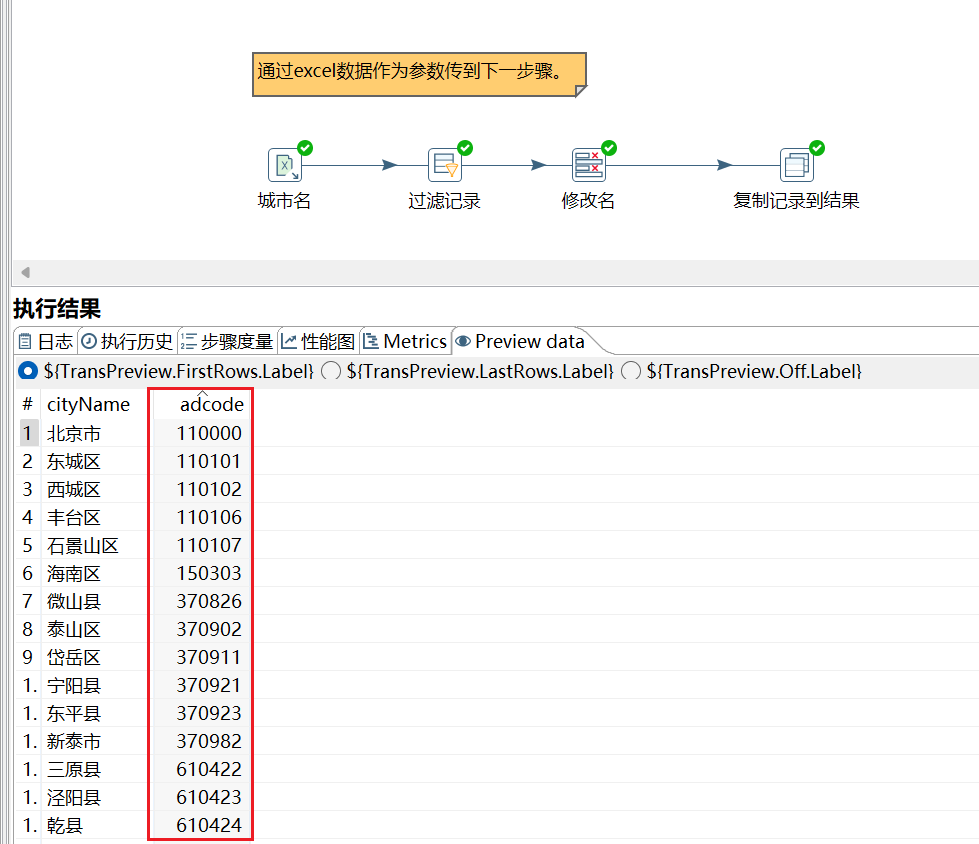The height and width of the screenshot is (844, 979).
Task: Select adcode value 110107
Action: pyautogui.click(x=209, y=546)
